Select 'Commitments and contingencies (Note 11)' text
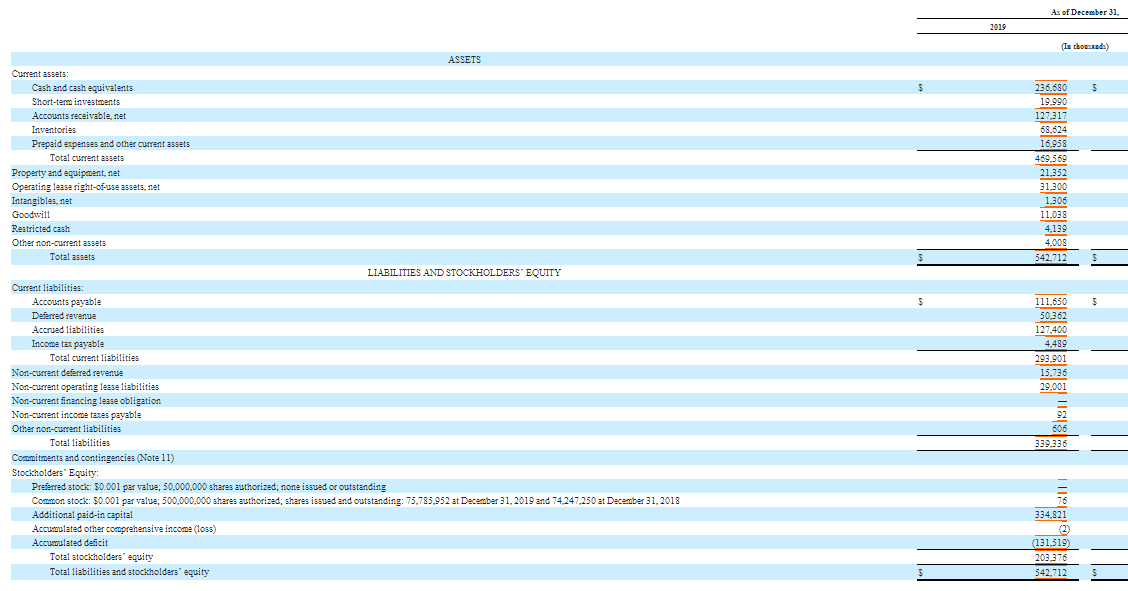The image size is (1128, 591). pyautogui.click(x=93, y=458)
